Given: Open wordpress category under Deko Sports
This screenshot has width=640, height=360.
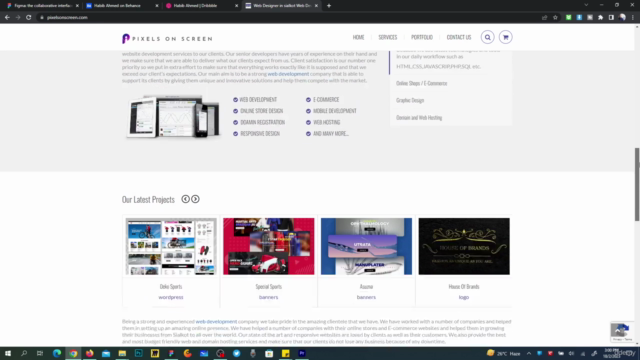Looking at the screenshot, I should (x=171, y=297).
